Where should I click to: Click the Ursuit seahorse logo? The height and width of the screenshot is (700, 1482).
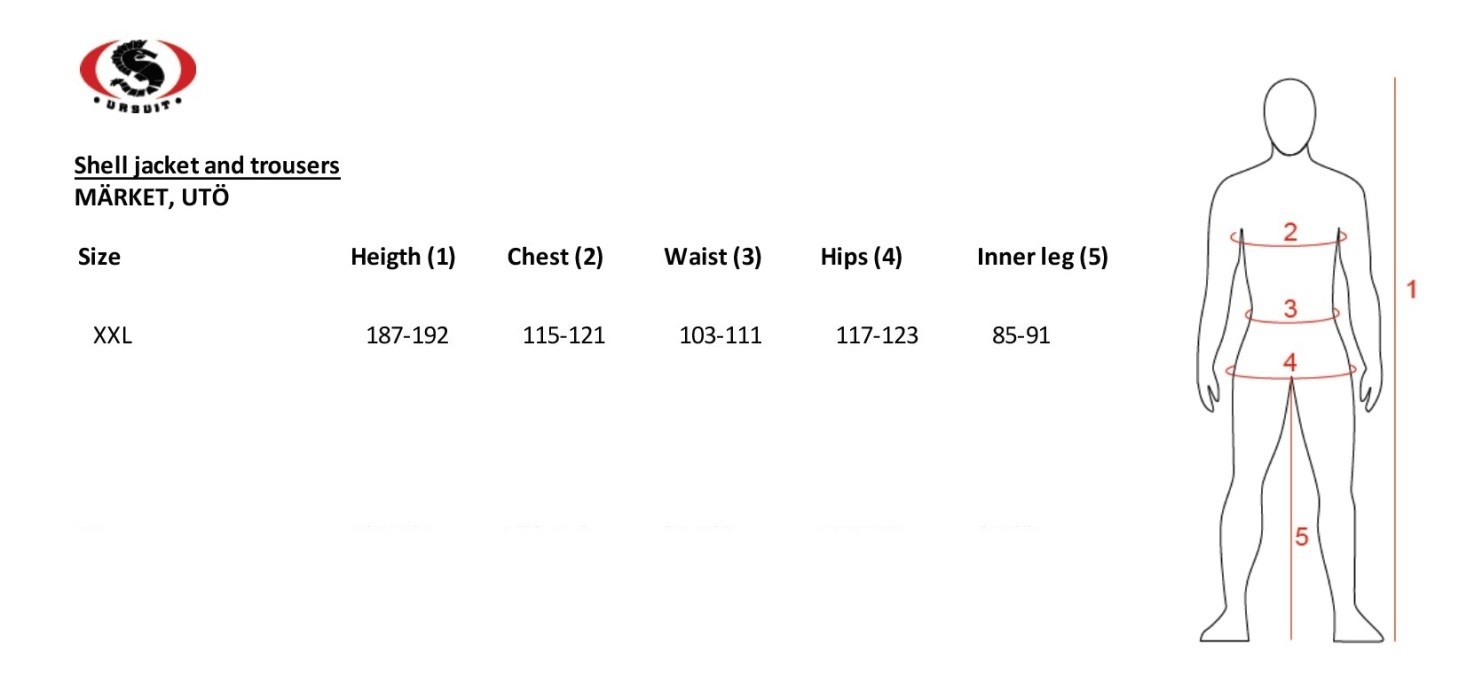(138, 77)
